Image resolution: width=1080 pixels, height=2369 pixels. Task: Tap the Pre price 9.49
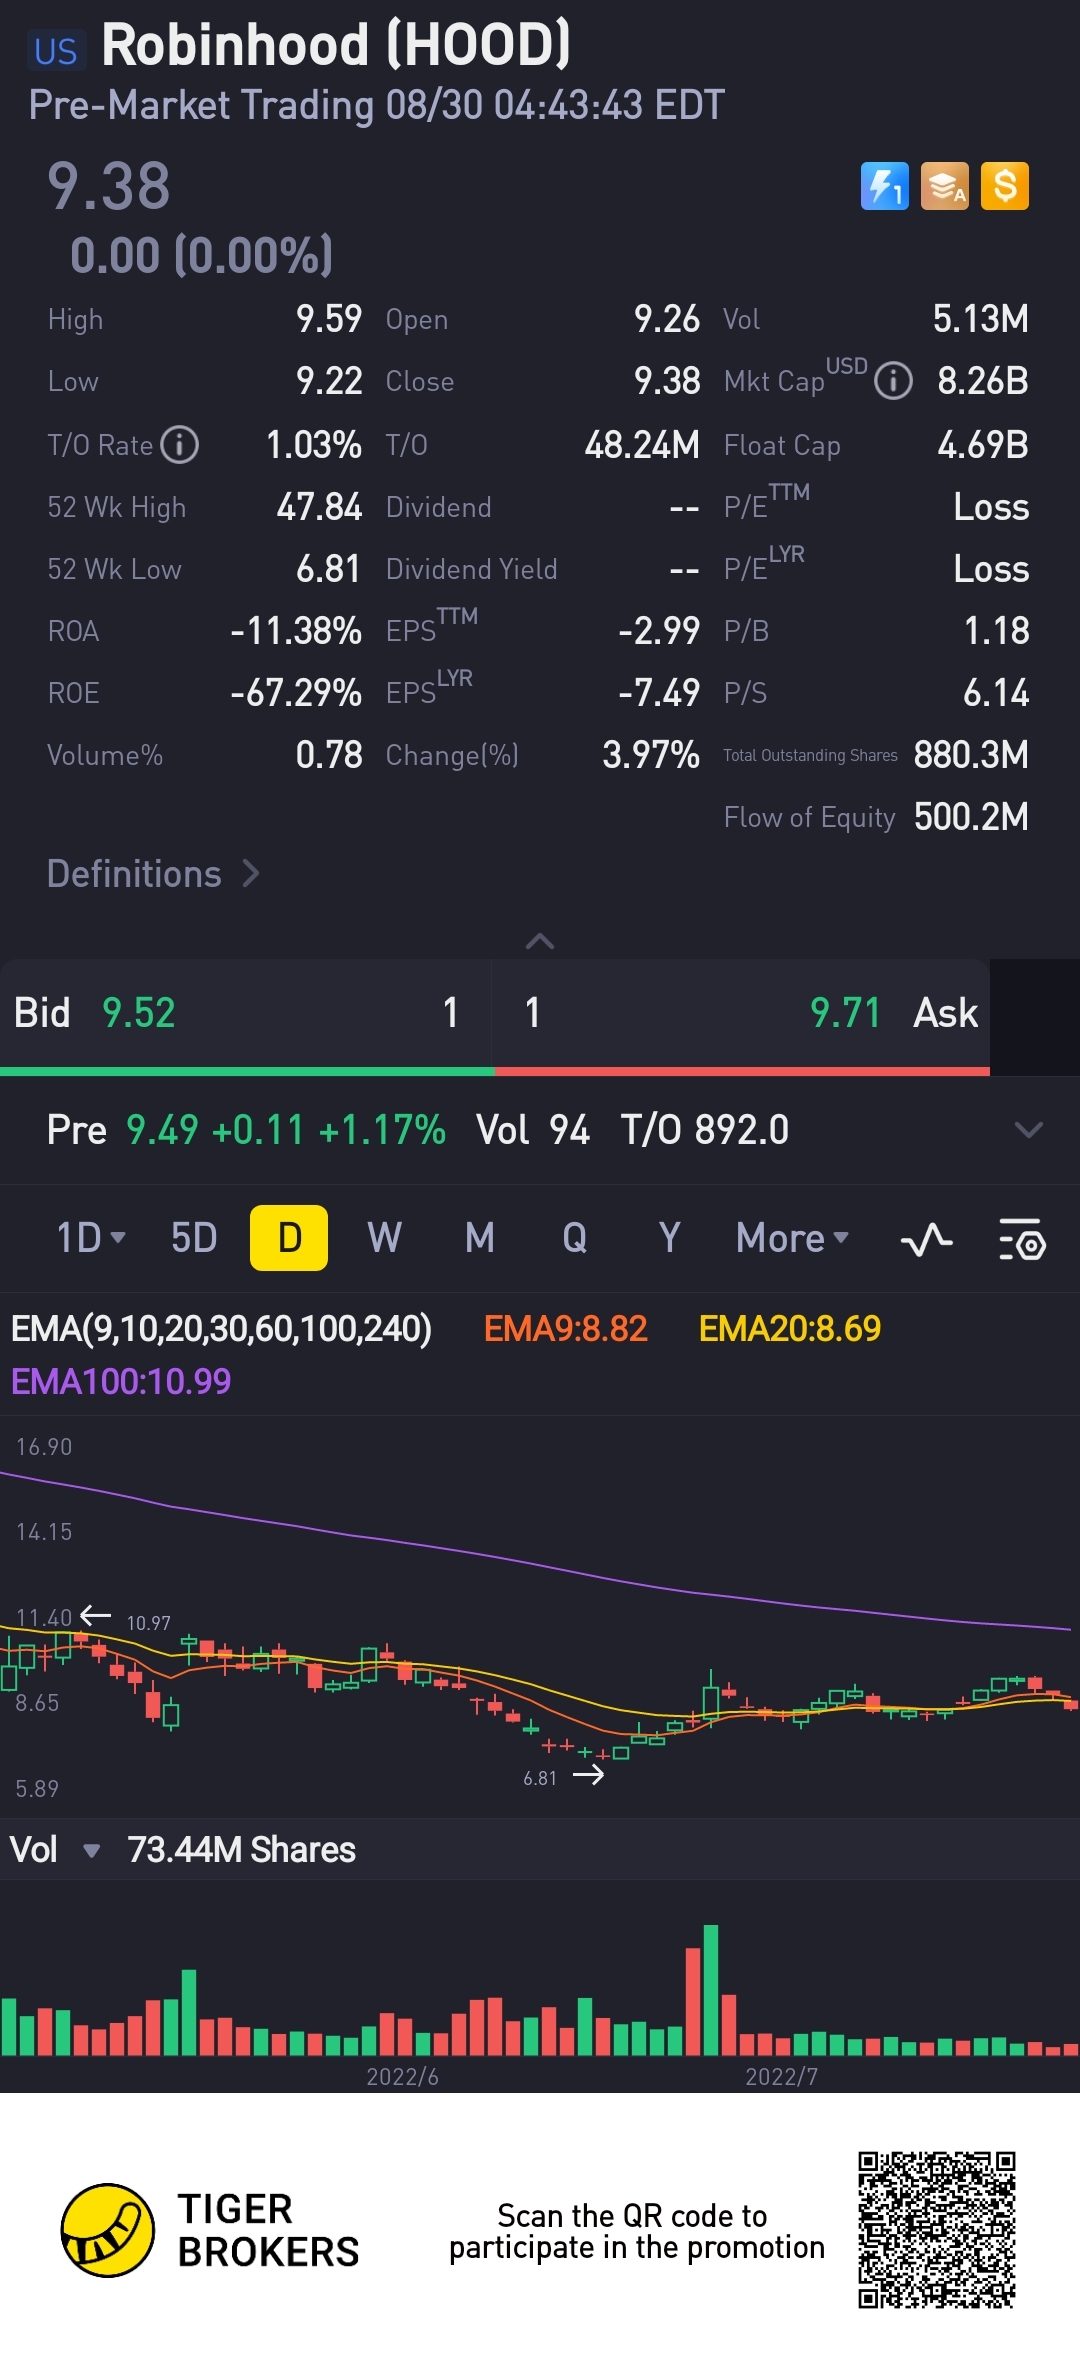162,1130
